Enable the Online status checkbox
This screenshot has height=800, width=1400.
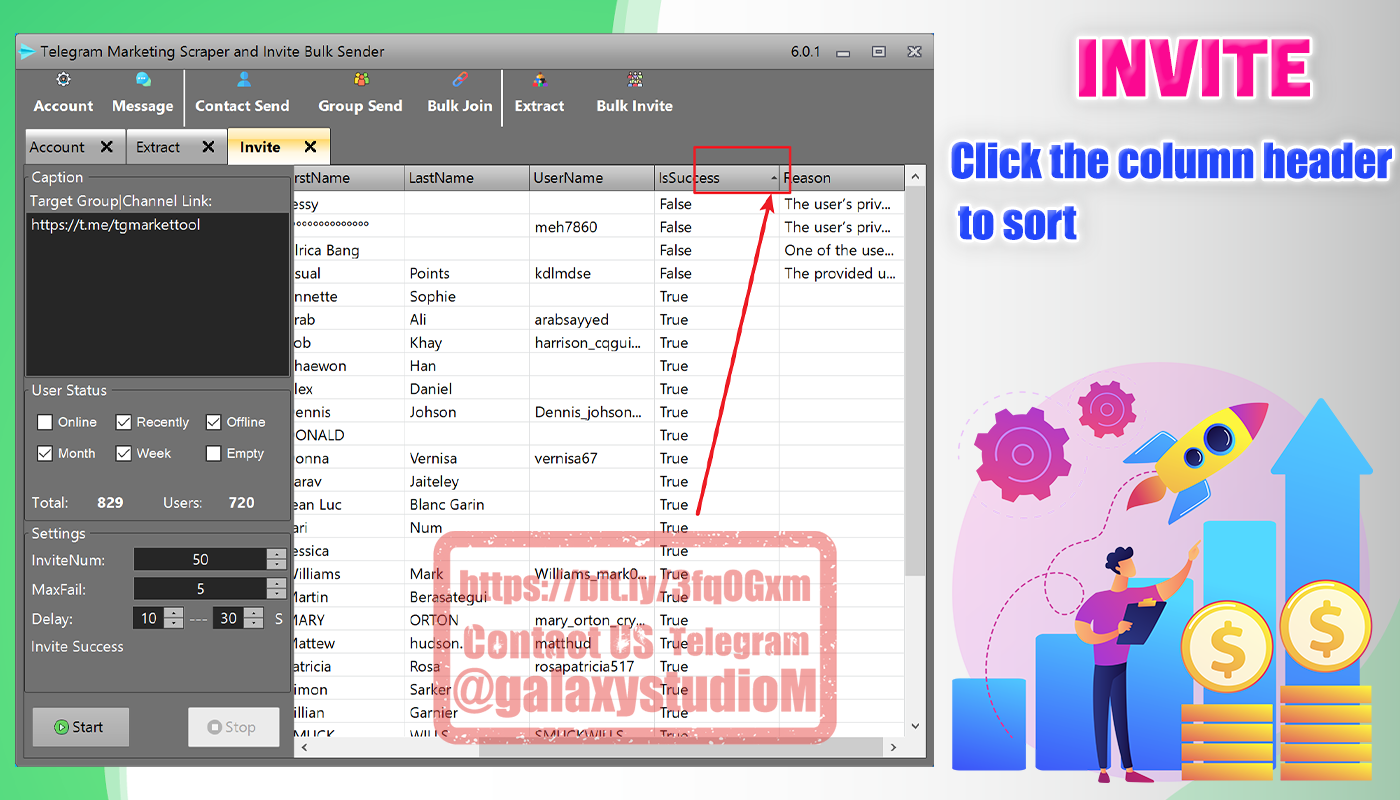45,422
